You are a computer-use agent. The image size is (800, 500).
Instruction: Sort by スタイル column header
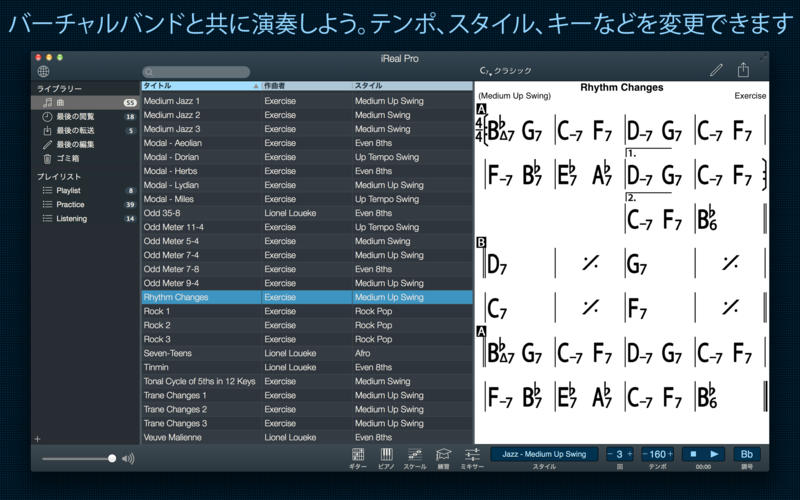tap(413, 86)
